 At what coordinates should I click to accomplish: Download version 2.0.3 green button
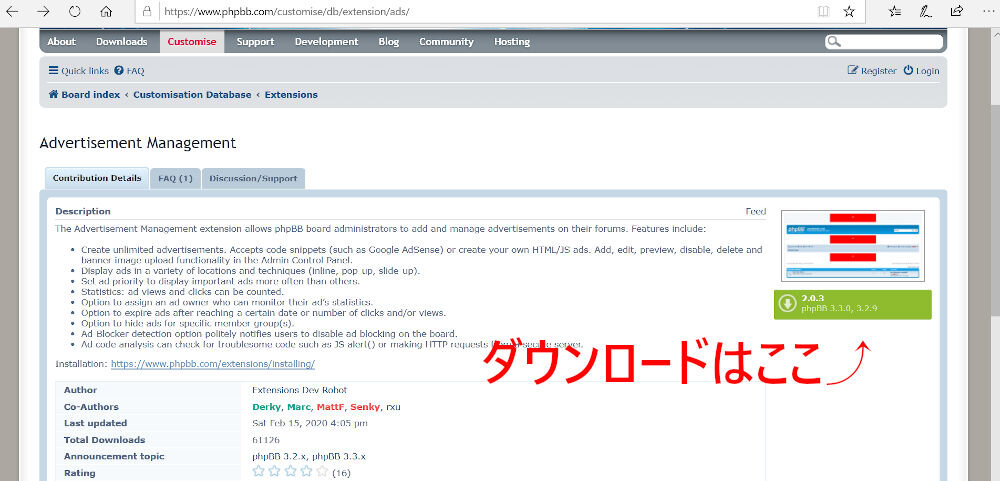852,304
